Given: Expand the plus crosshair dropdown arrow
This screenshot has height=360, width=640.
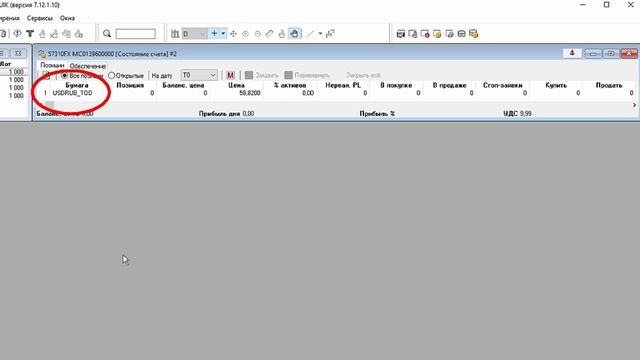Looking at the screenshot, I should pos(223,34).
